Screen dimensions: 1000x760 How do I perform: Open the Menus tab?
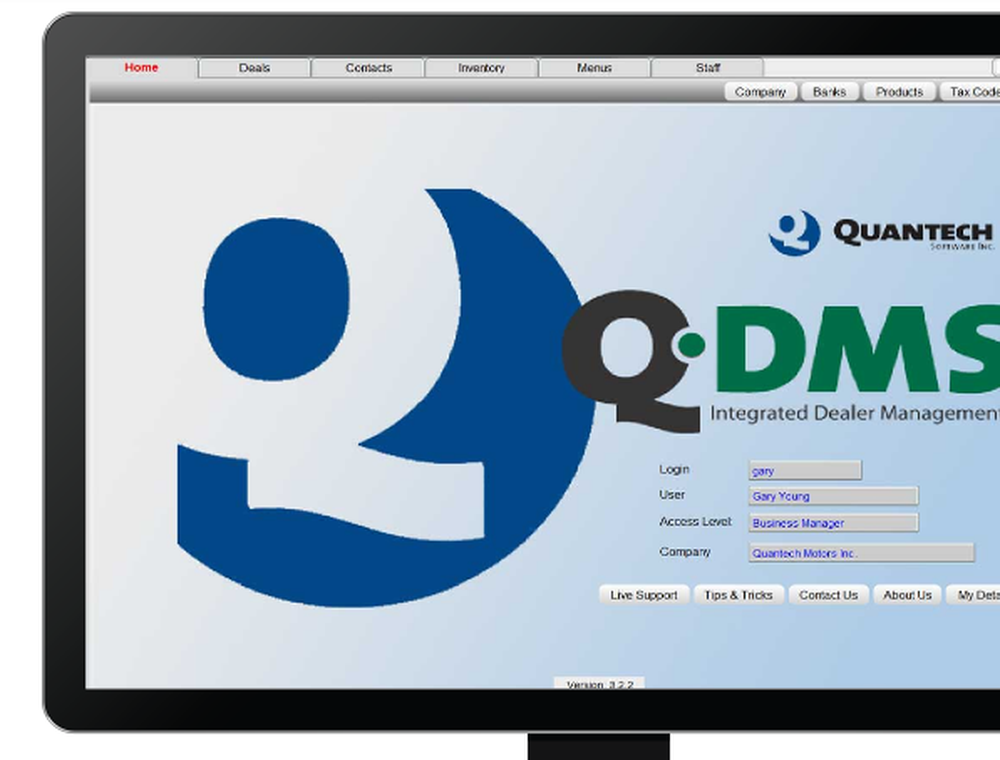click(594, 67)
